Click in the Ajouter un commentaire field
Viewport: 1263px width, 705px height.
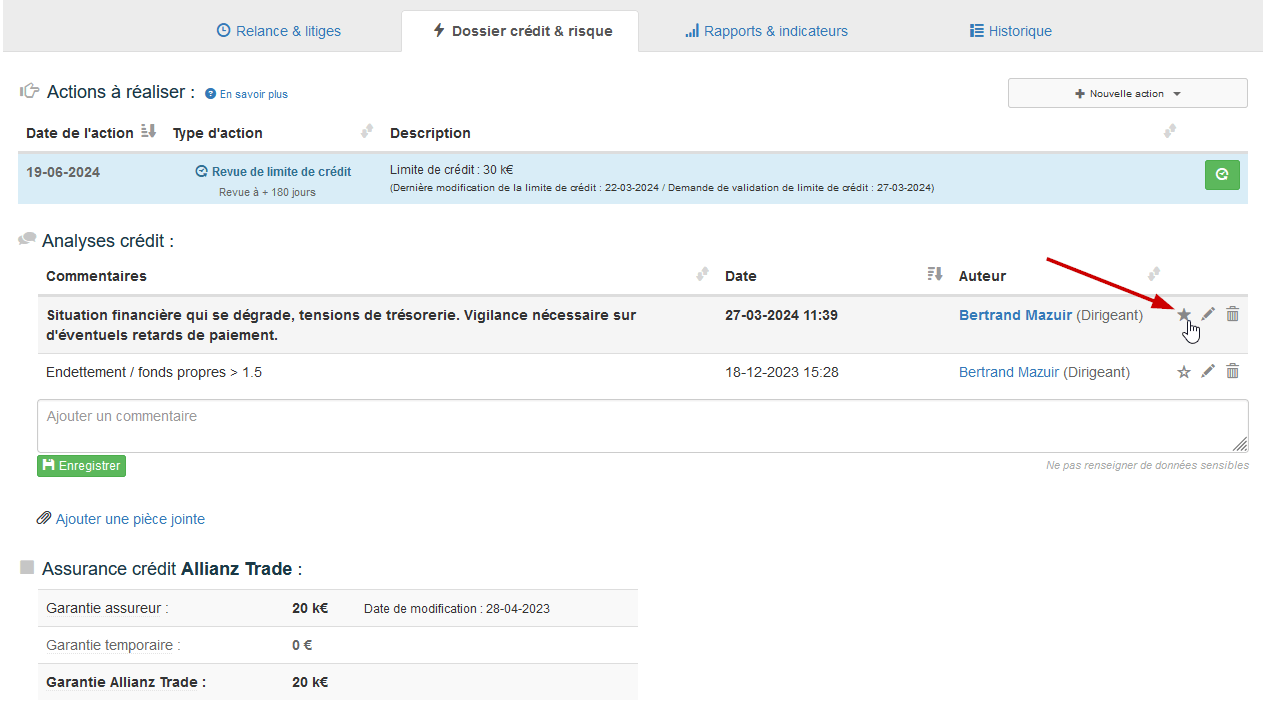pos(640,426)
